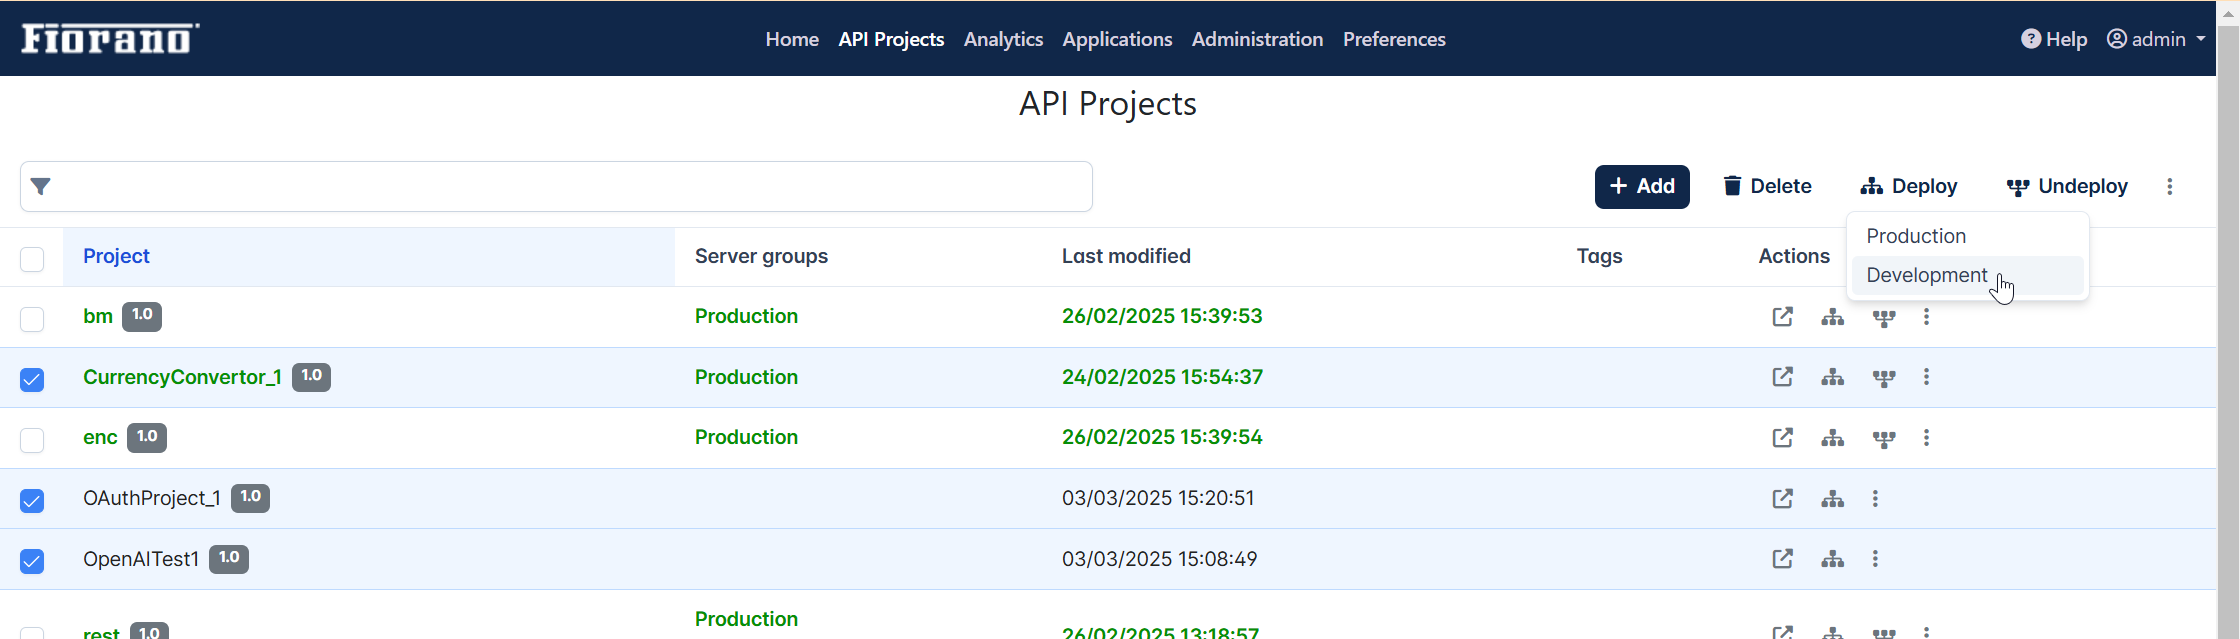The image size is (2240, 639).
Task: Open OAuthProject_1 project link
Action: (x=152, y=498)
